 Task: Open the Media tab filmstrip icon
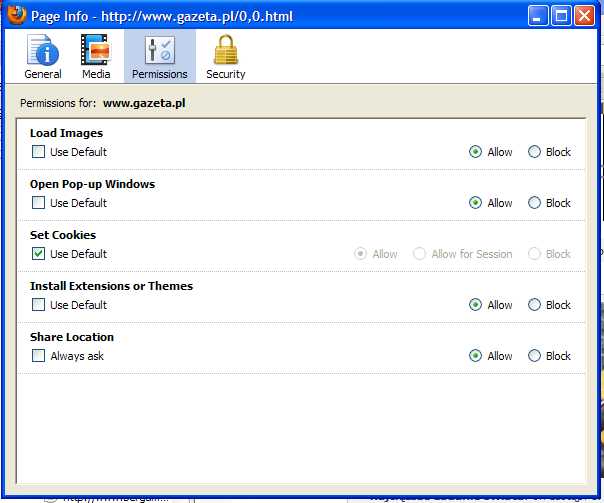coord(96,50)
